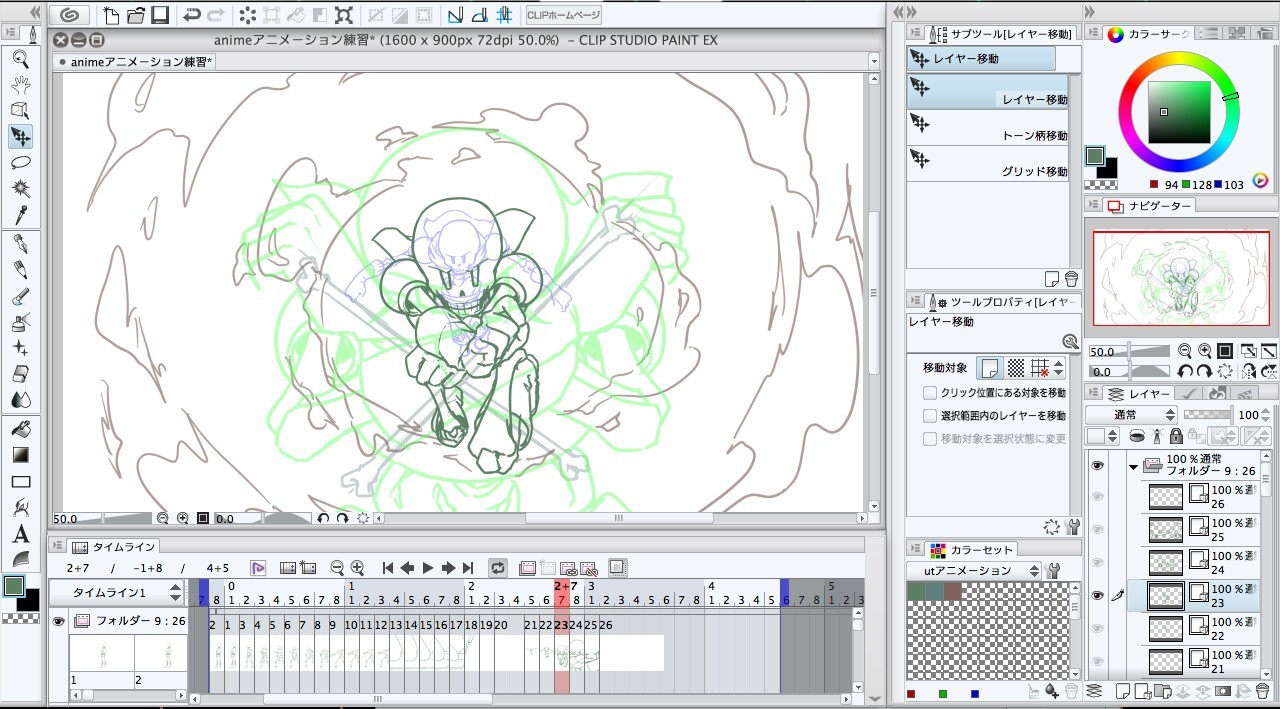The height and width of the screenshot is (709, 1280).
Task: Collapse the フォルダー 9:26 layer folder
Action: point(1133,466)
